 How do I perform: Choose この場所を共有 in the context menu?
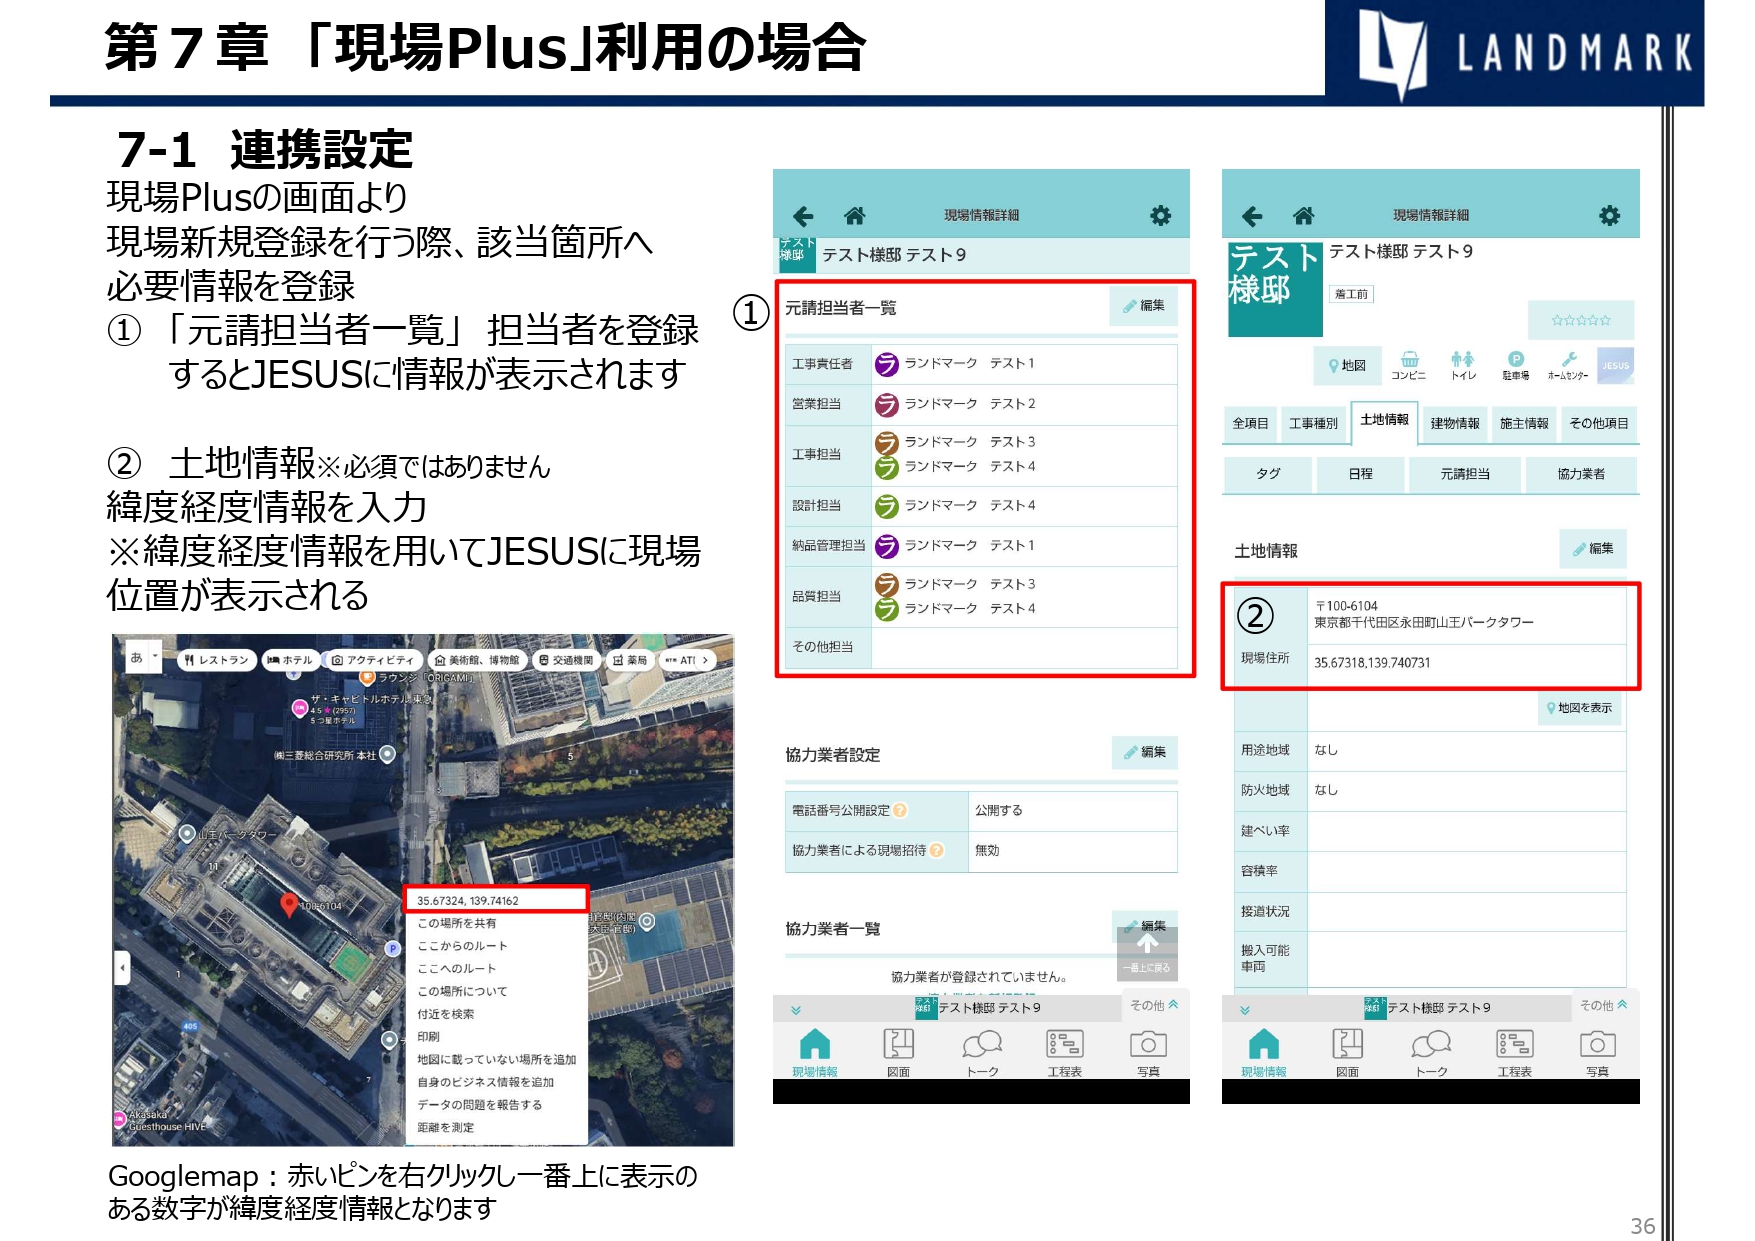click(x=495, y=923)
